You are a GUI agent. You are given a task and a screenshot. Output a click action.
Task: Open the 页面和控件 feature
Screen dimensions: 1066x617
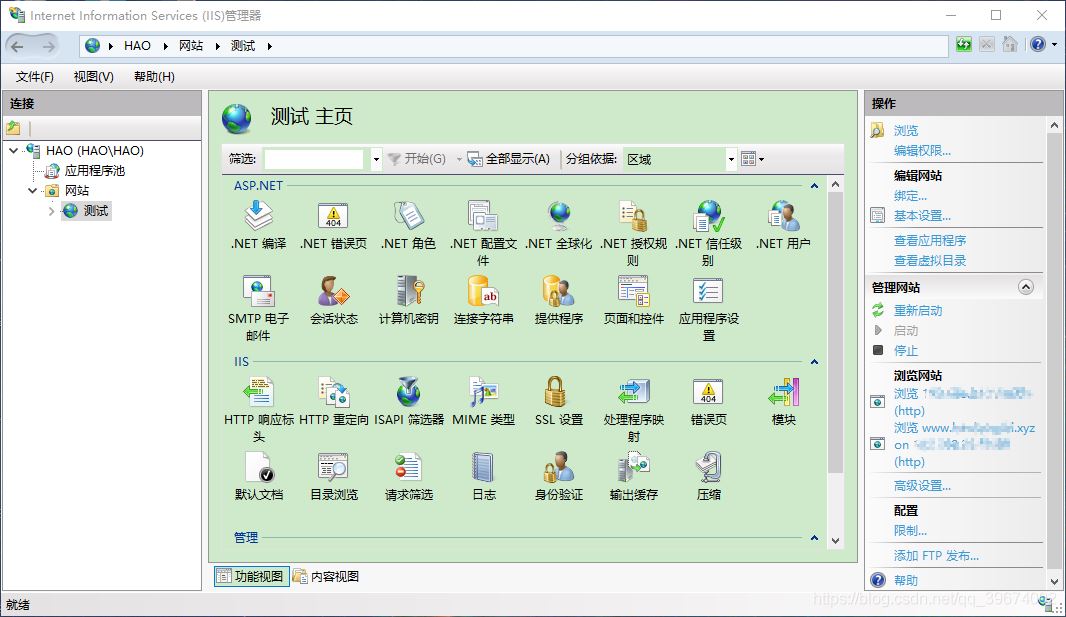pyautogui.click(x=634, y=300)
